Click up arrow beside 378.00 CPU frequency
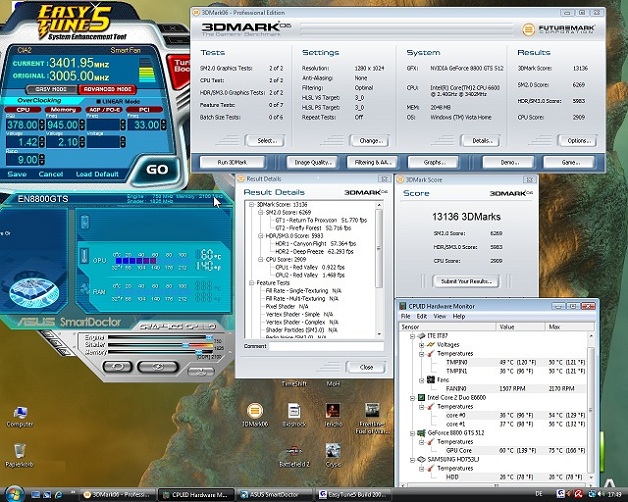This screenshot has width=628, height=502. [42, 122]
